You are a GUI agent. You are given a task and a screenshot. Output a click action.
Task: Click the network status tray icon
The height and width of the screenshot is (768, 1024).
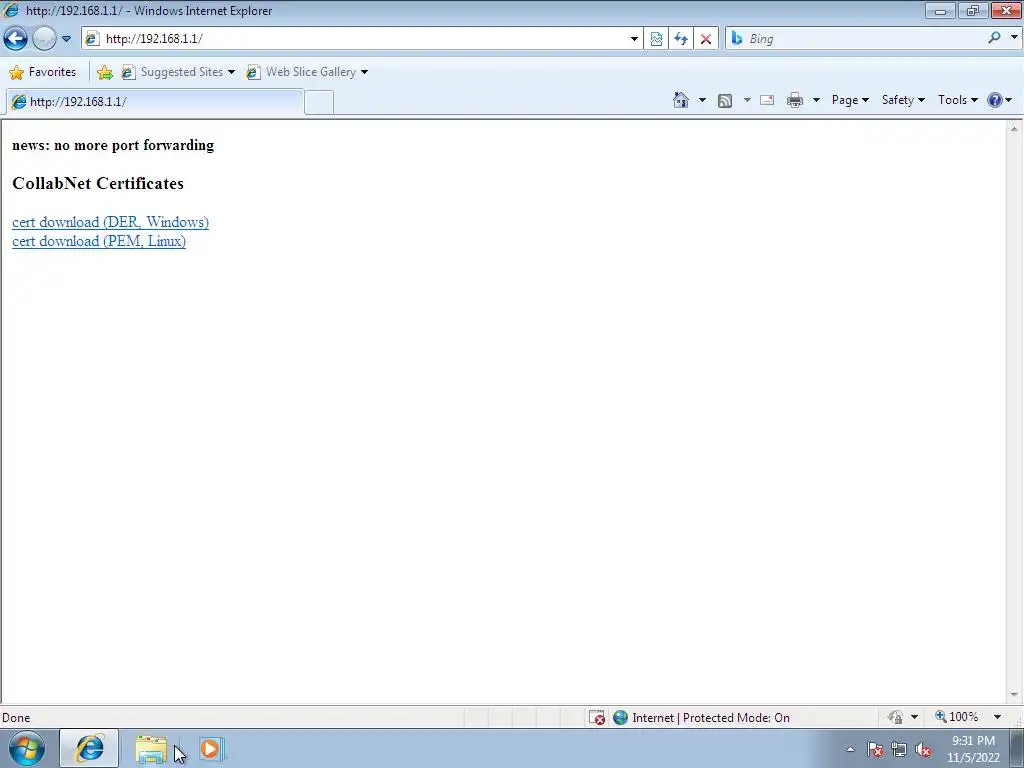(x=899, y=749)
